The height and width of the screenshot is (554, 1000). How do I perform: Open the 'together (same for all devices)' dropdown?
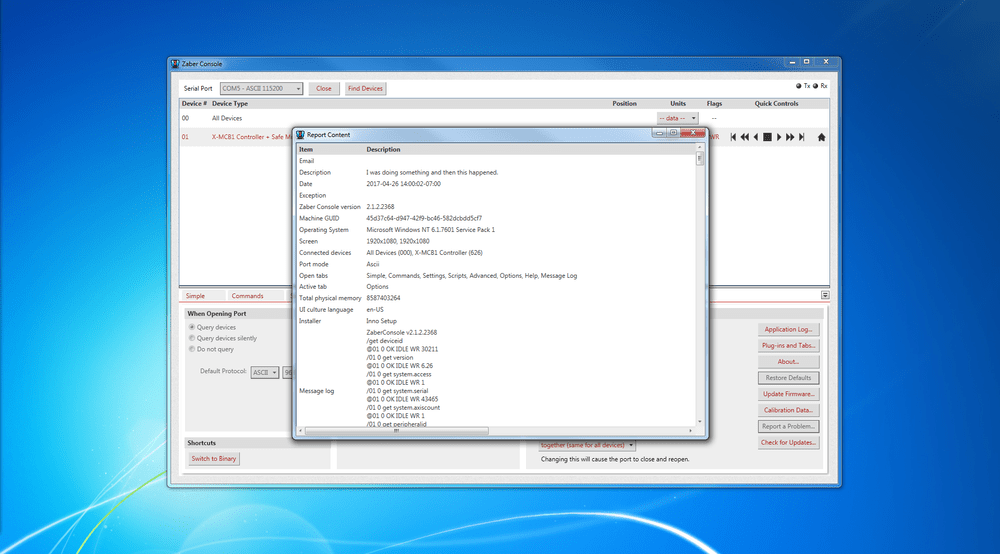[587, 445]
